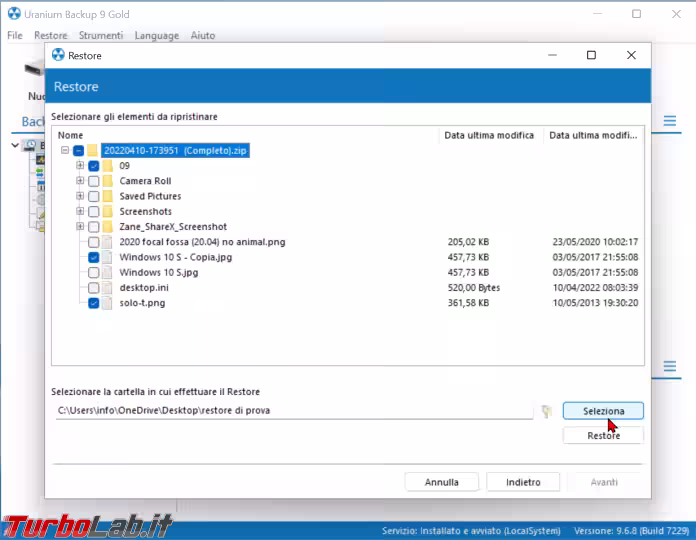
Task: Click the Seleziona folder button
Action: point(603,411)
